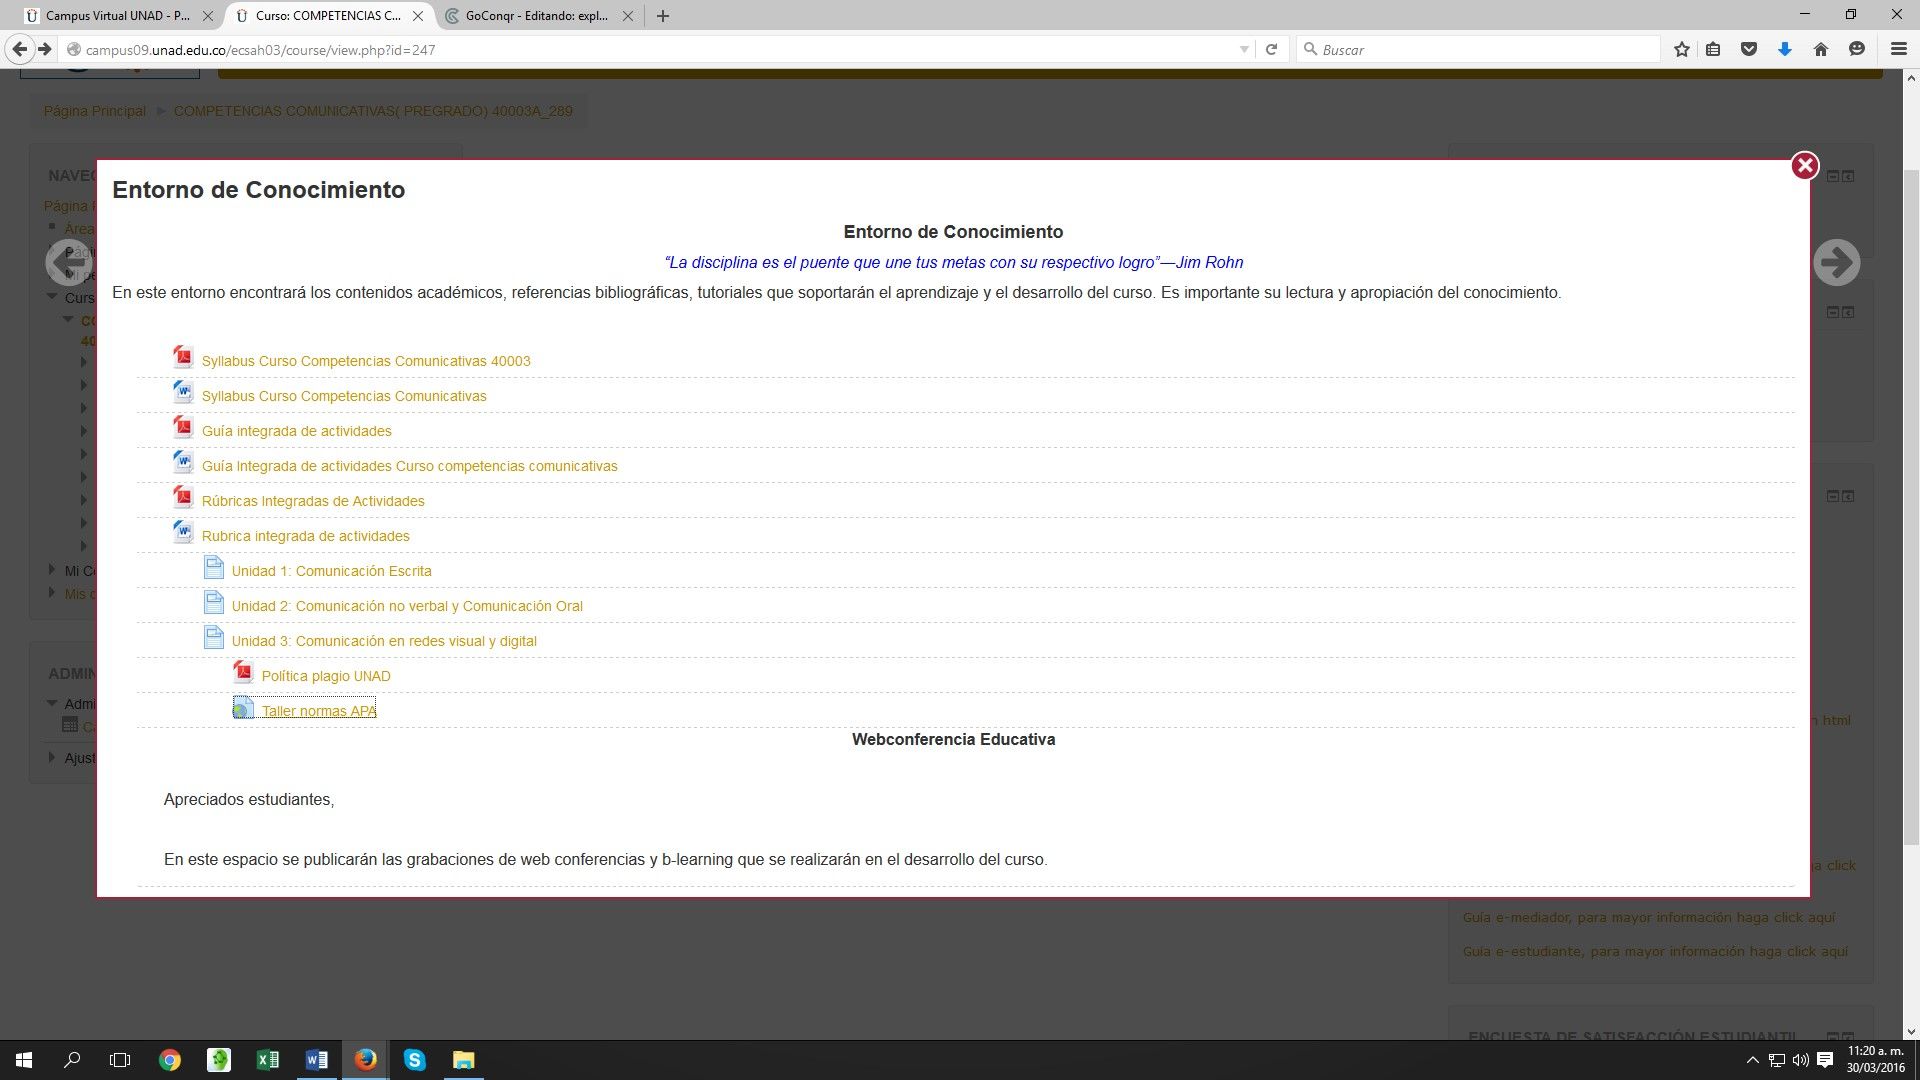Close the Entorno de Conocimiento popup
The height and width of the screenshot is (1080, 1920).
tap(1804, 166)
